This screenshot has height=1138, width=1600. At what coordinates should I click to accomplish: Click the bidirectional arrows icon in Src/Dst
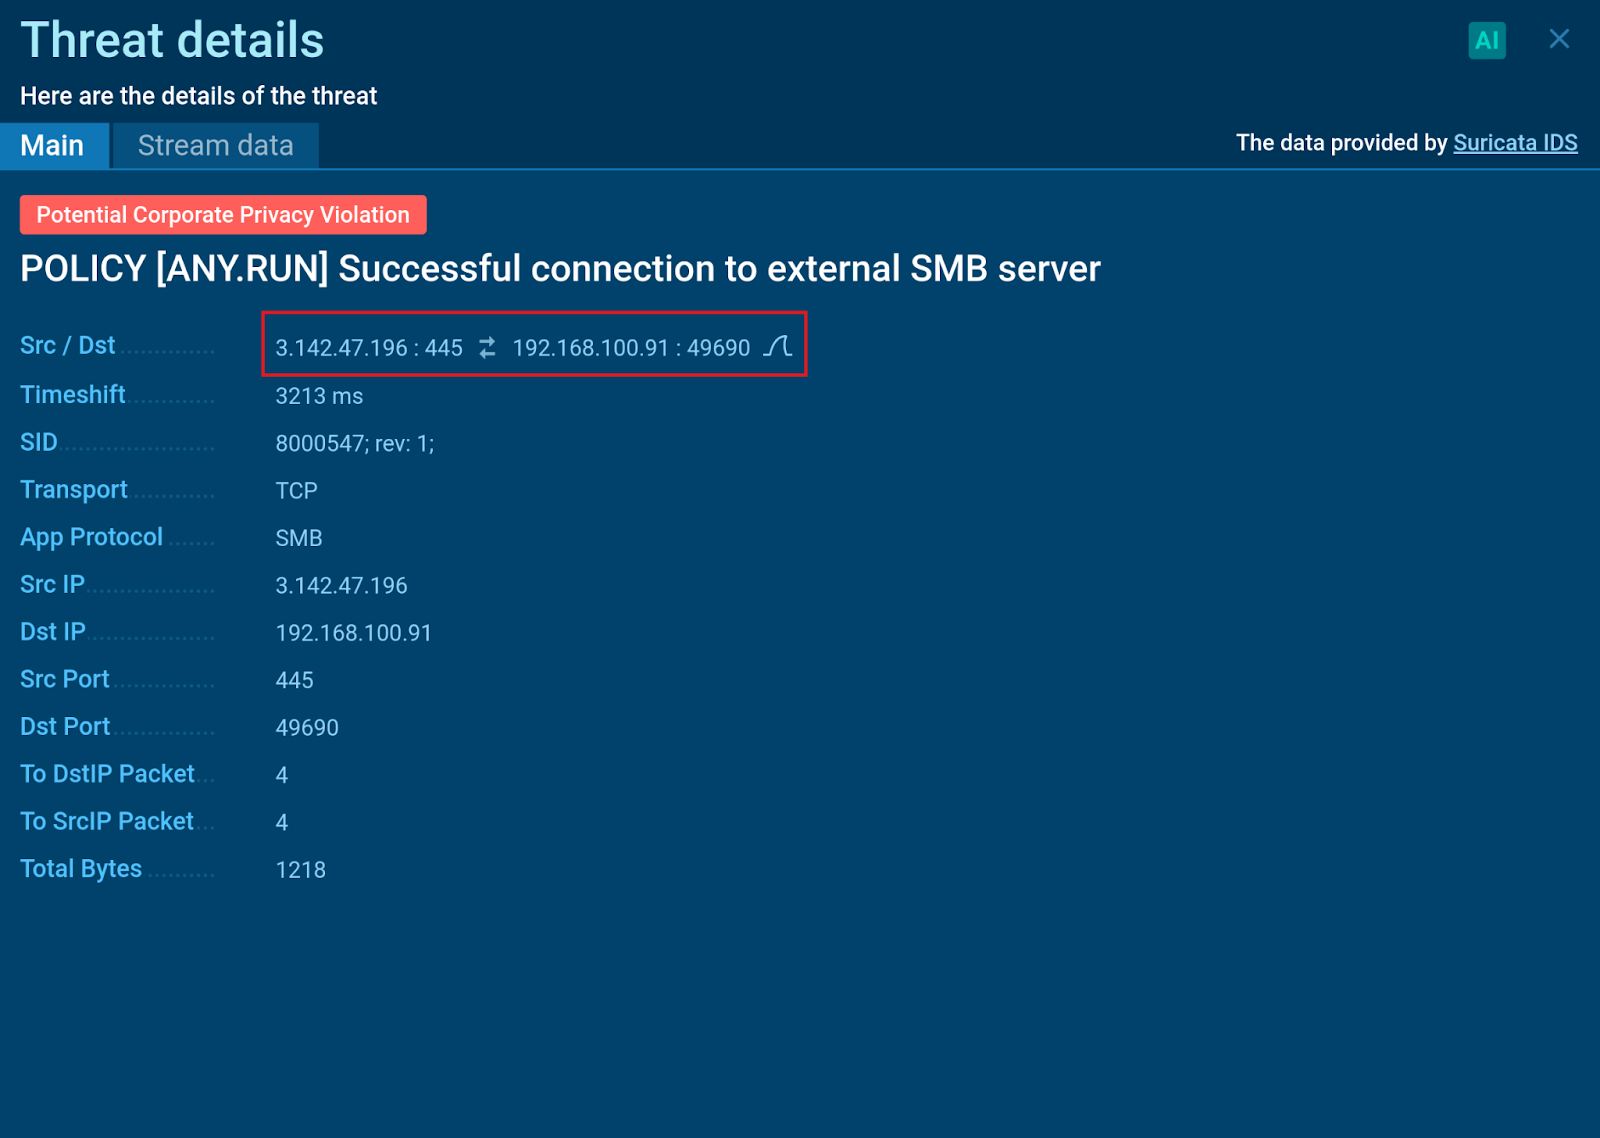pos(487,348)
